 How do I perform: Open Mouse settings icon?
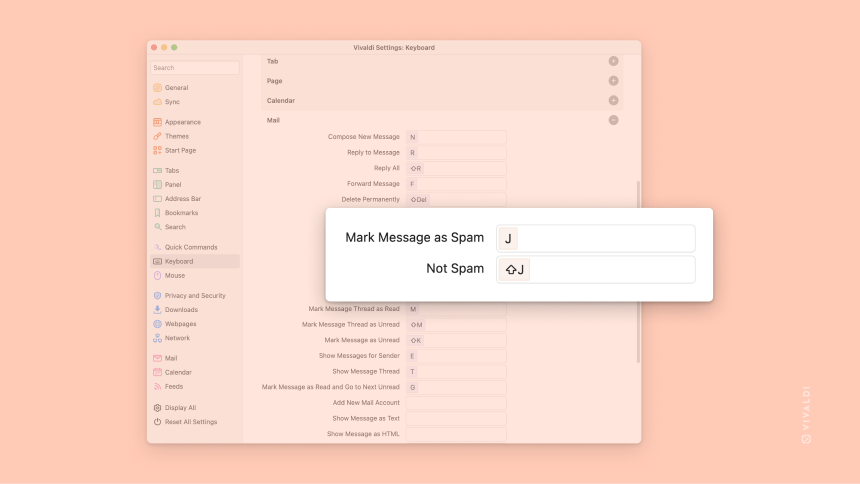point(157,275)
